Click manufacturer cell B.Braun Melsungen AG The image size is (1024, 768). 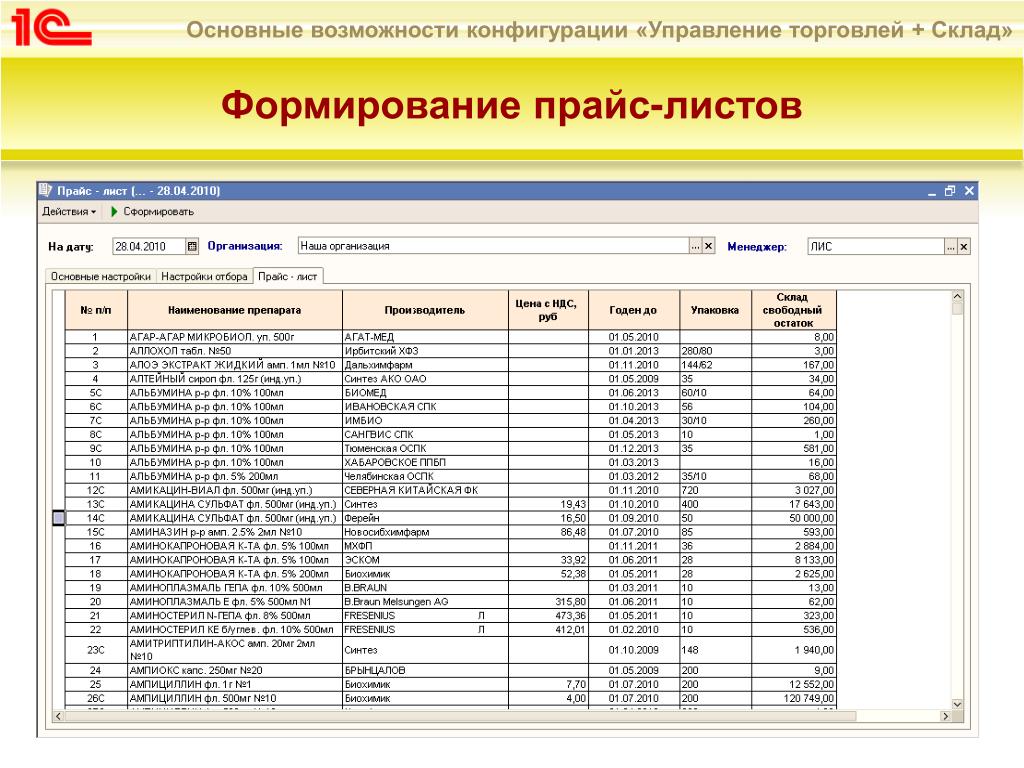[x=425, y=601]
